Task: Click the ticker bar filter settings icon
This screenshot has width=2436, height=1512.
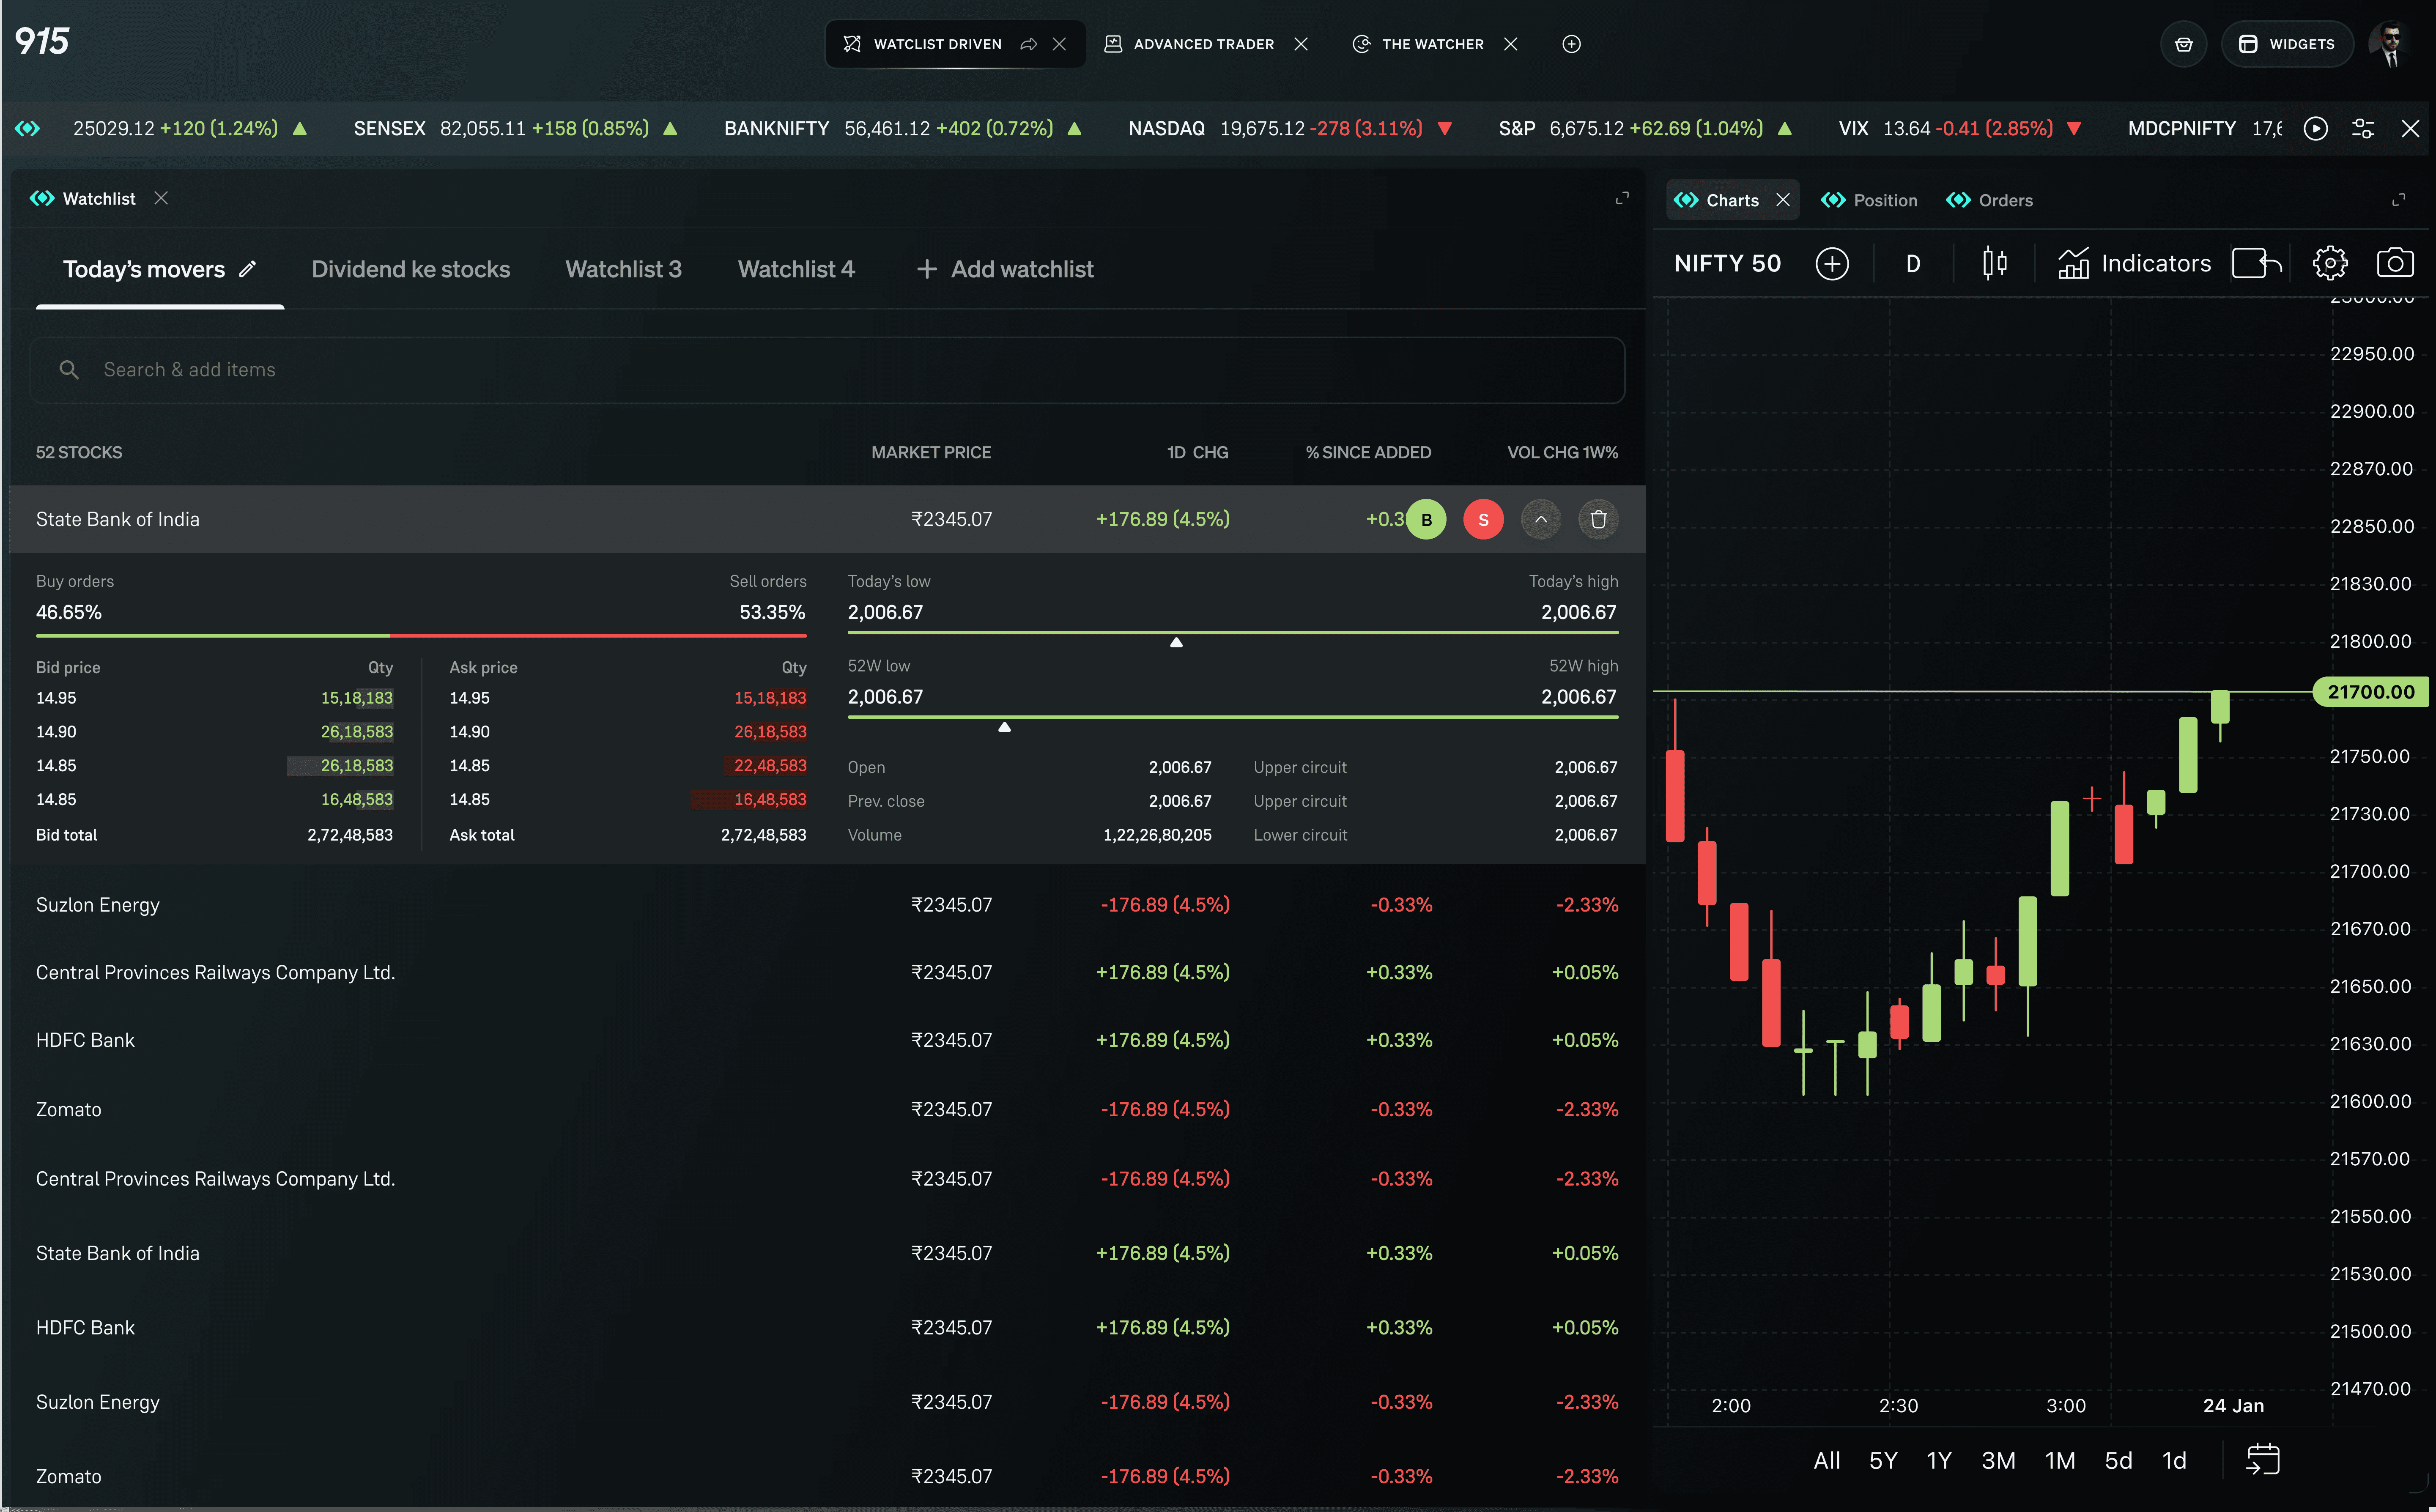Action: 2362,129
